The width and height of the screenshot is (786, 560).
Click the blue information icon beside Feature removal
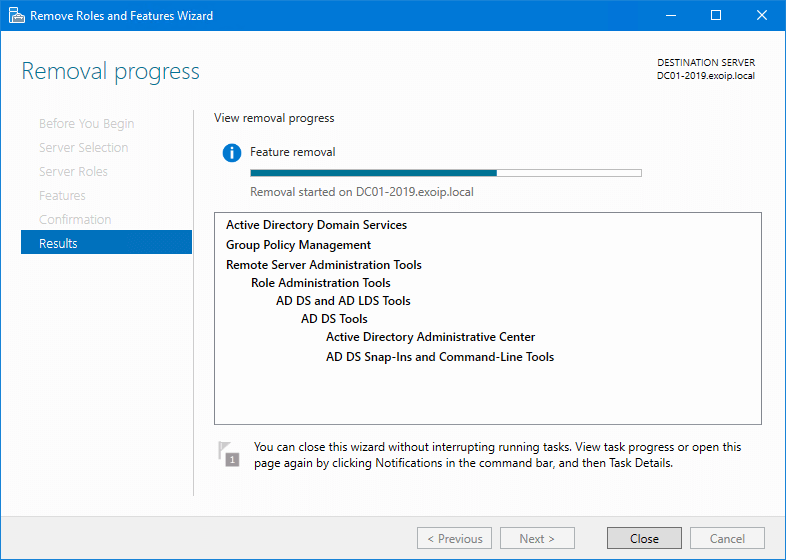point(232,152)
